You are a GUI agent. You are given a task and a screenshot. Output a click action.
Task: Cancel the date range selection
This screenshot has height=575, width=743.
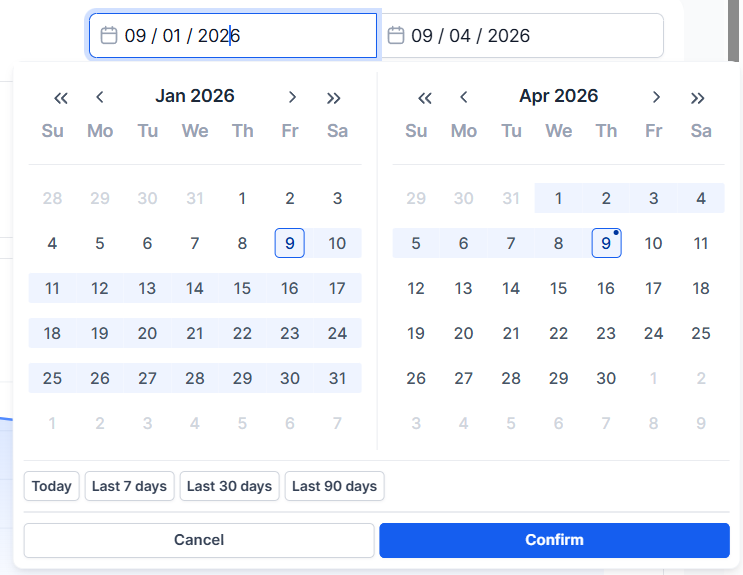pos(199,540)
